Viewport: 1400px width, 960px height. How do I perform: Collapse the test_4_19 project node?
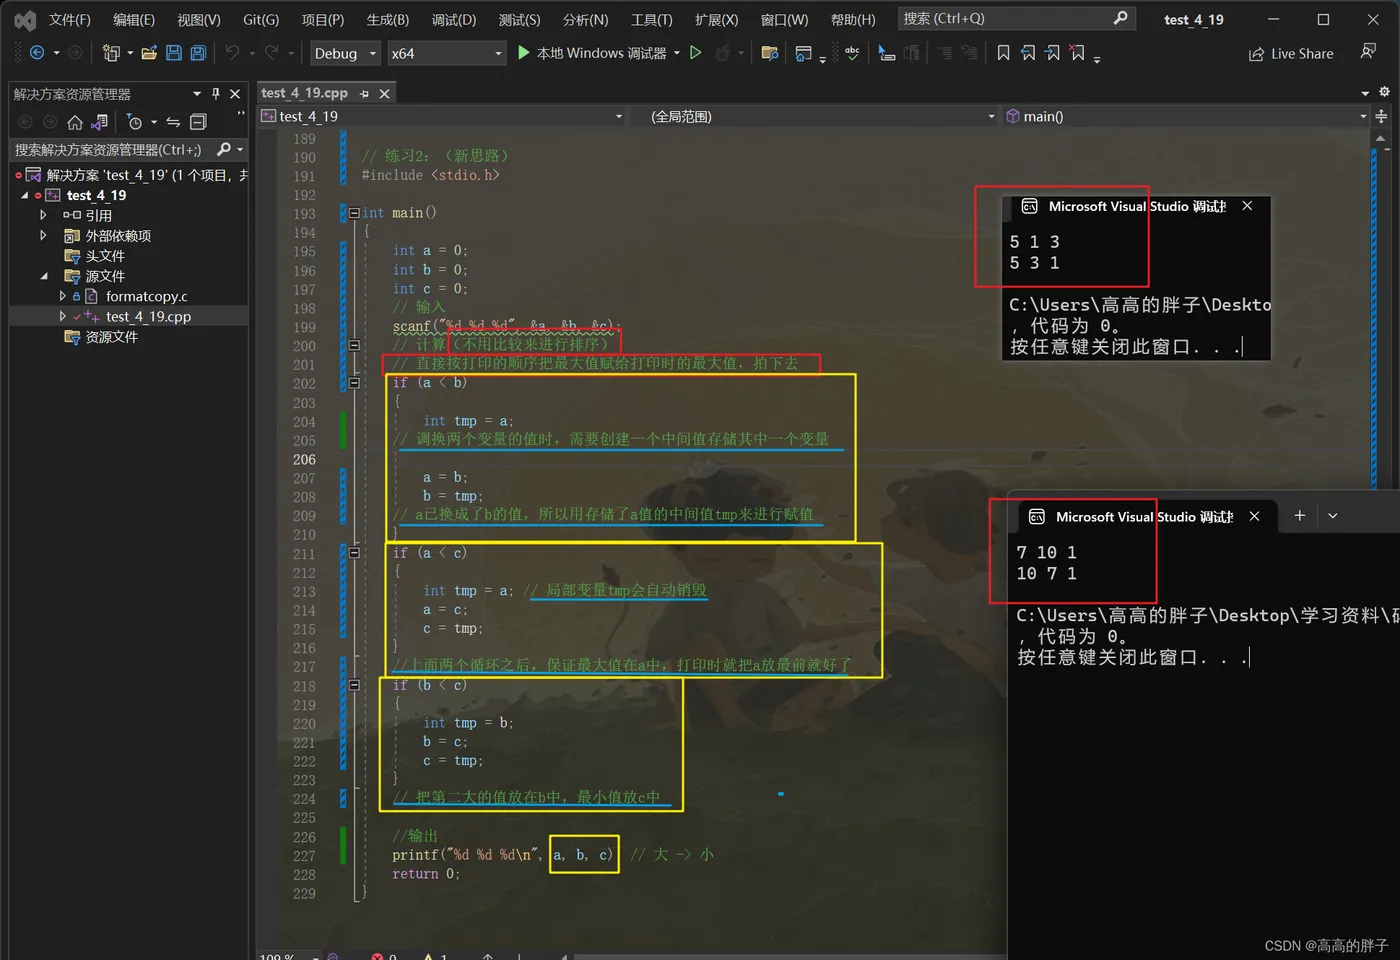coord(25,195)
